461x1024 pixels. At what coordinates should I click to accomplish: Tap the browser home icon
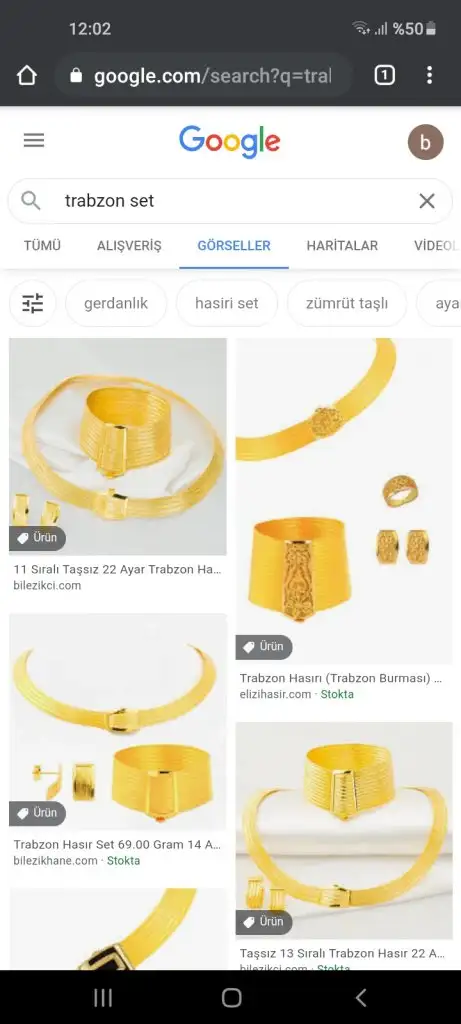27,76
